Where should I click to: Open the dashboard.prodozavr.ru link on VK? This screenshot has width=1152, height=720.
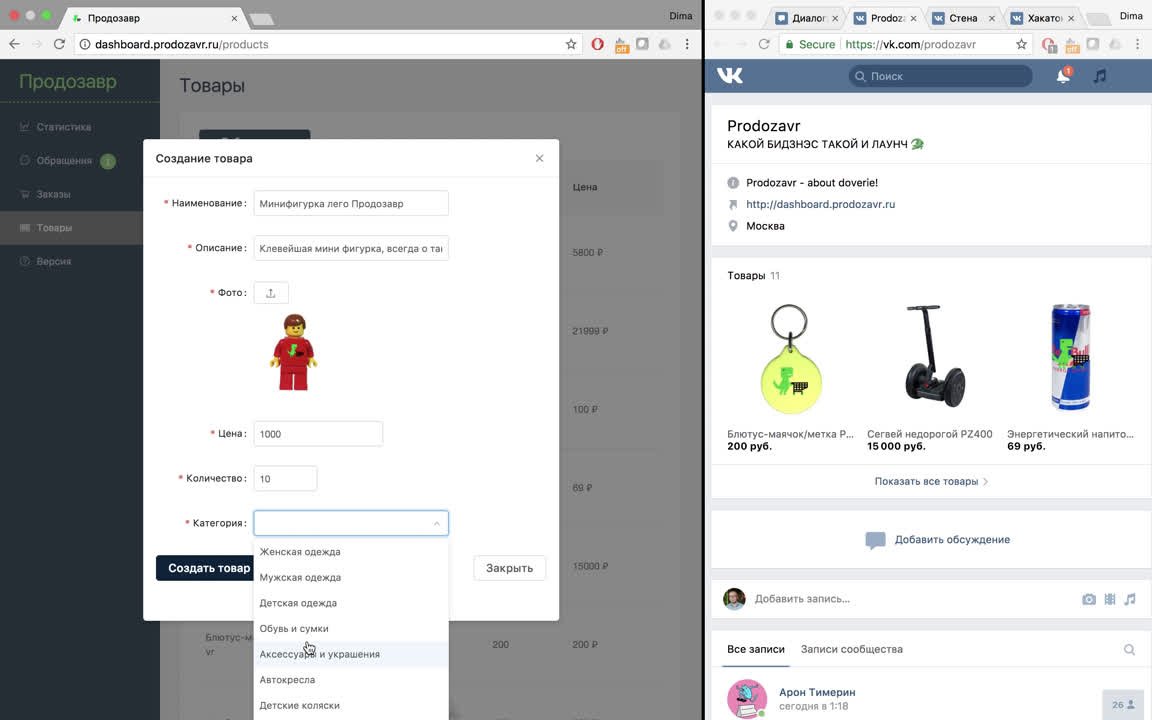tap(820, 204)
